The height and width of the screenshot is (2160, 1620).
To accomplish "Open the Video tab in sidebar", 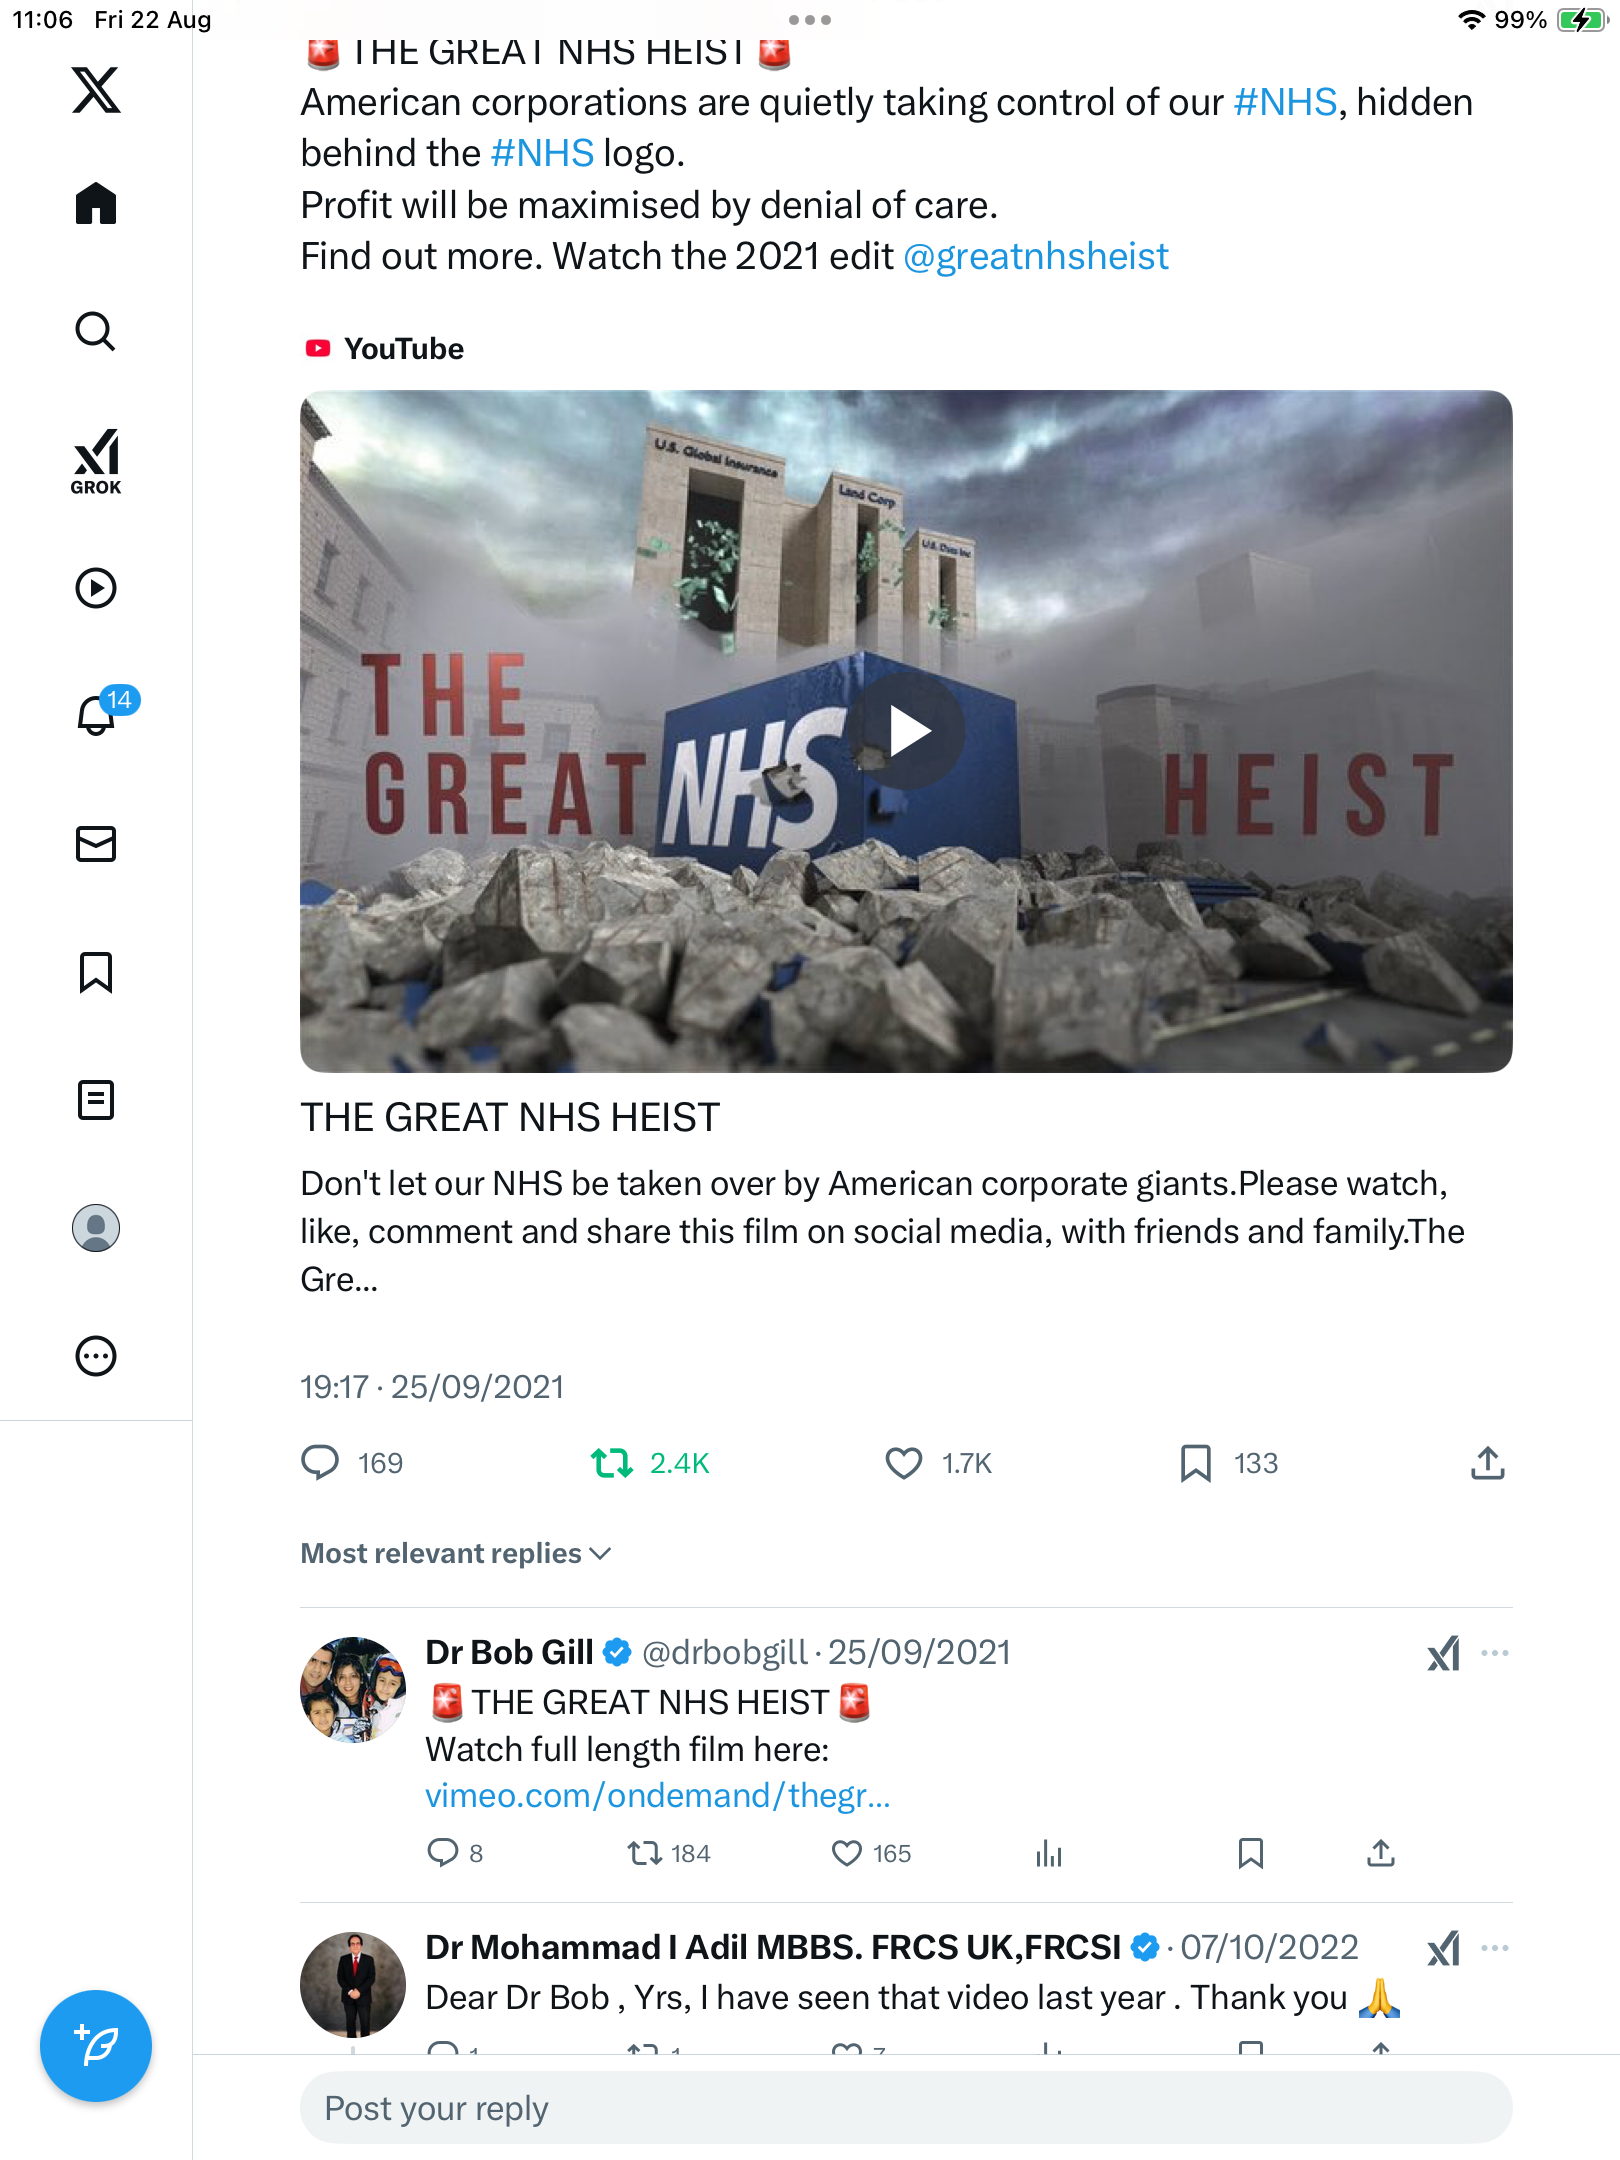I will point(96,588).
